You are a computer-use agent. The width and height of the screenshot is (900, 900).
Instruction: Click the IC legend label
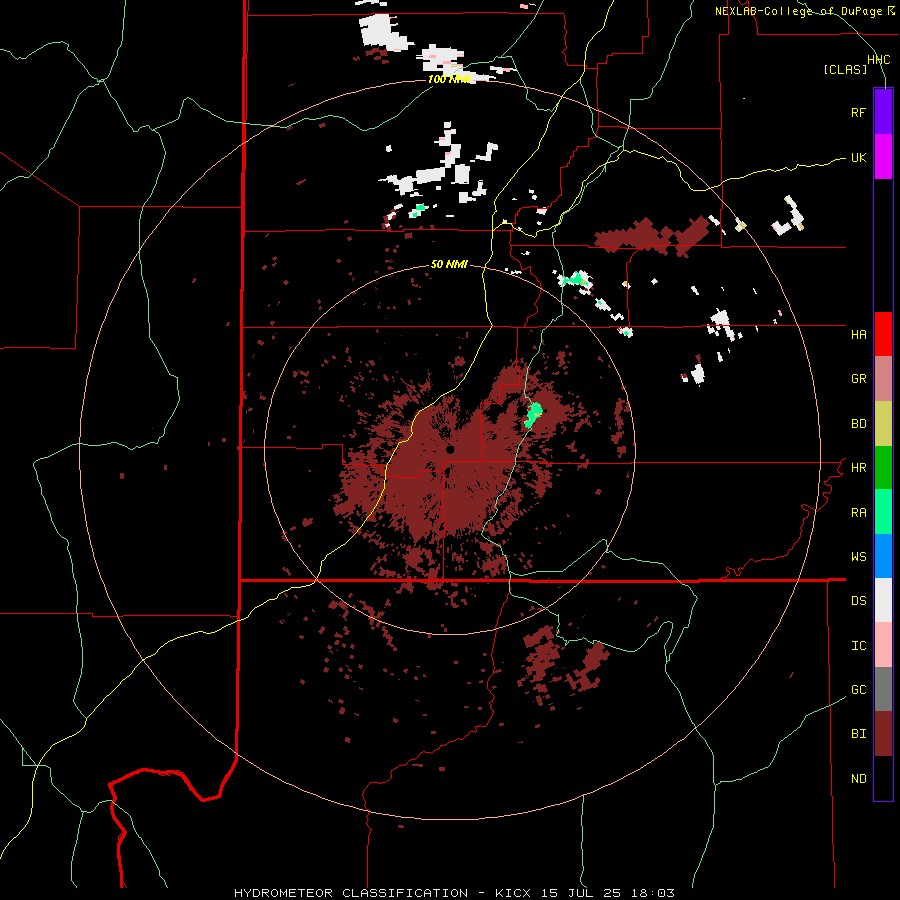coord(858,646)
